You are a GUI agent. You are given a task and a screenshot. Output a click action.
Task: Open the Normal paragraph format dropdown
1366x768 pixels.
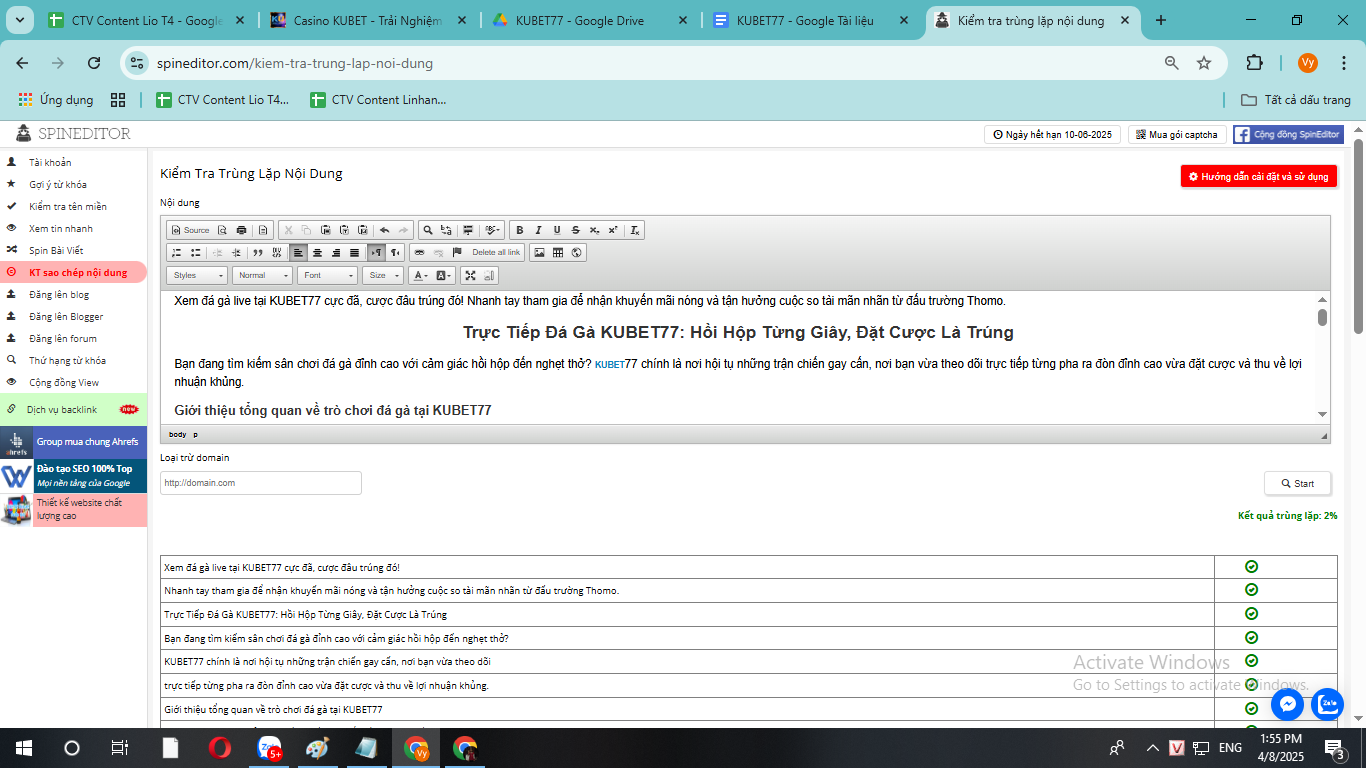pos(262,275)
